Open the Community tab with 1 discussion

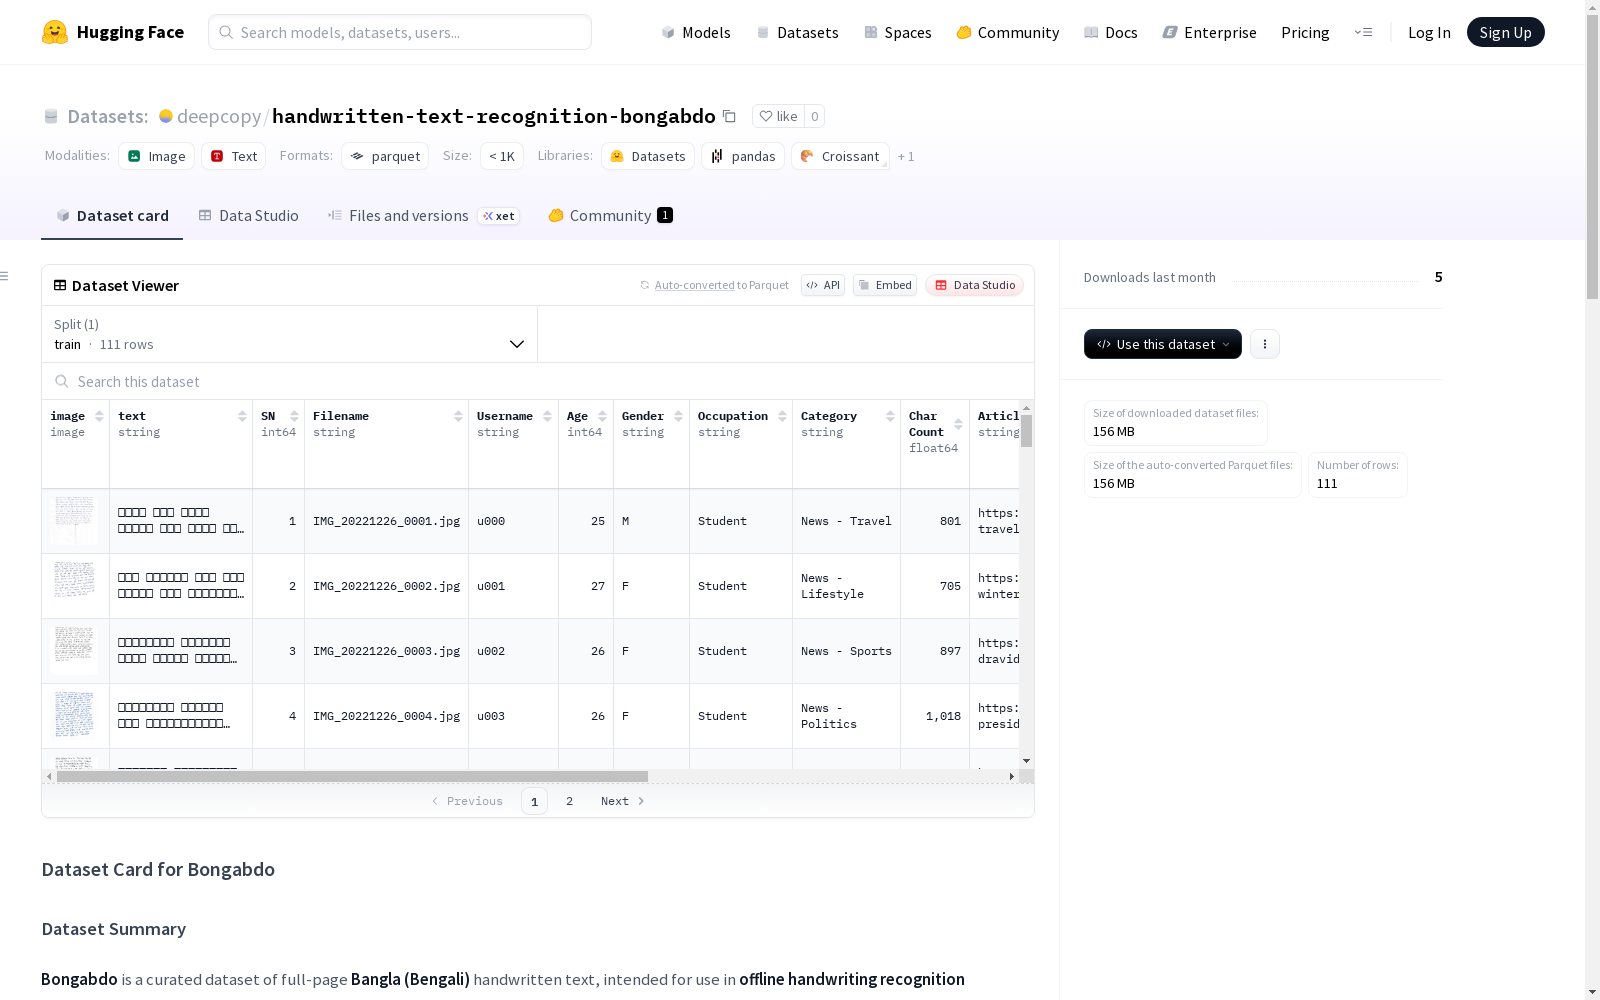[x=610, y=216]
